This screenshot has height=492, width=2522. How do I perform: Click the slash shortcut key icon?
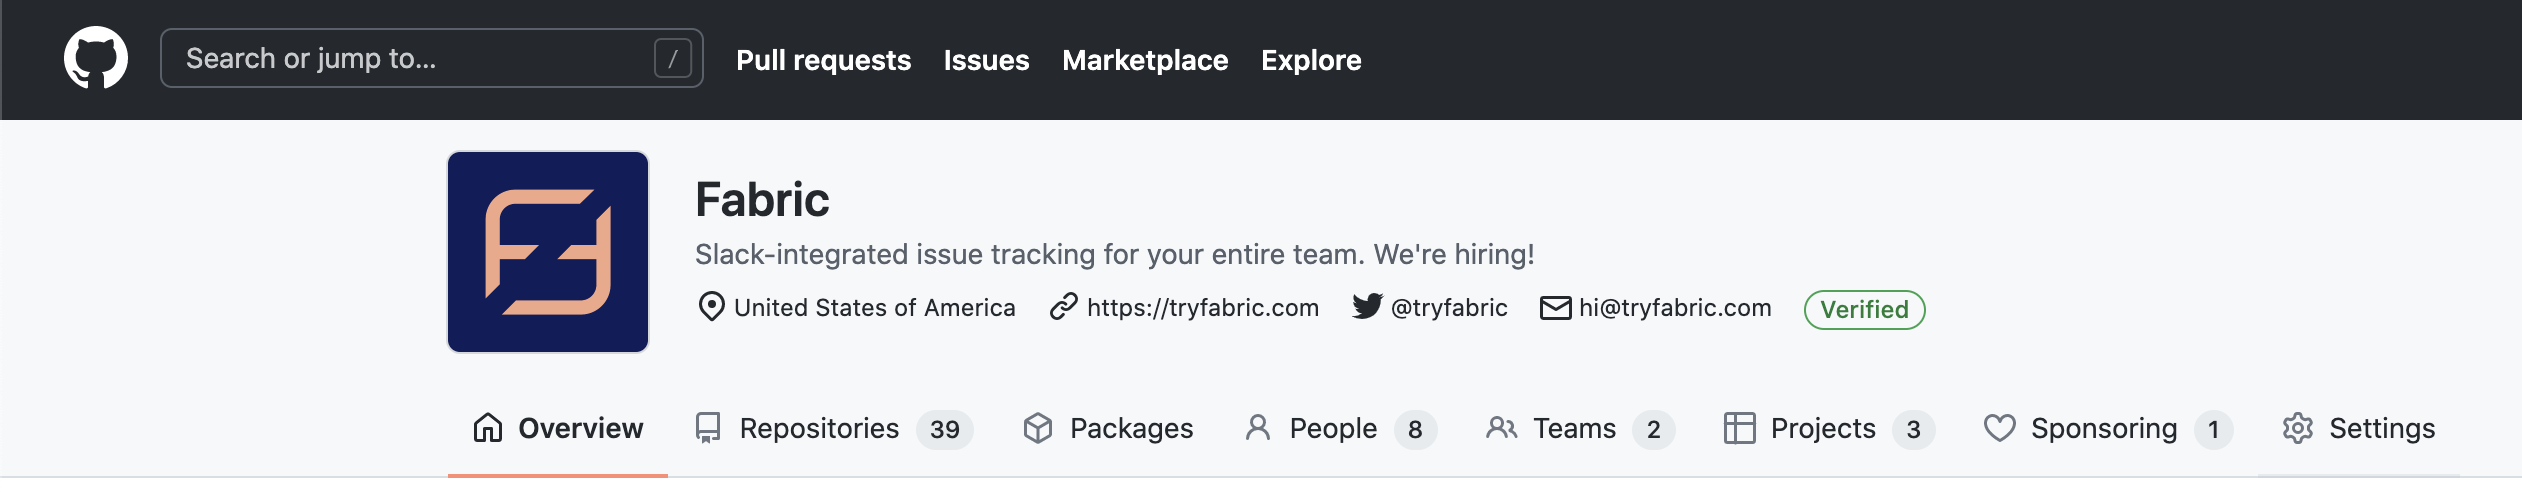click(x=673, y=58)
